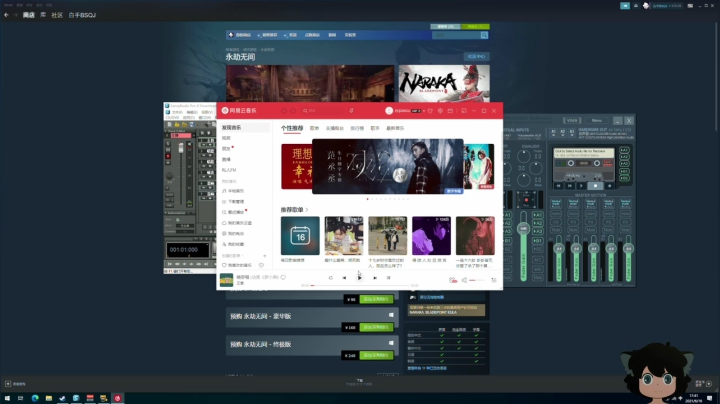Open 私人FM in the NetEase sidebar

(229, 170)
